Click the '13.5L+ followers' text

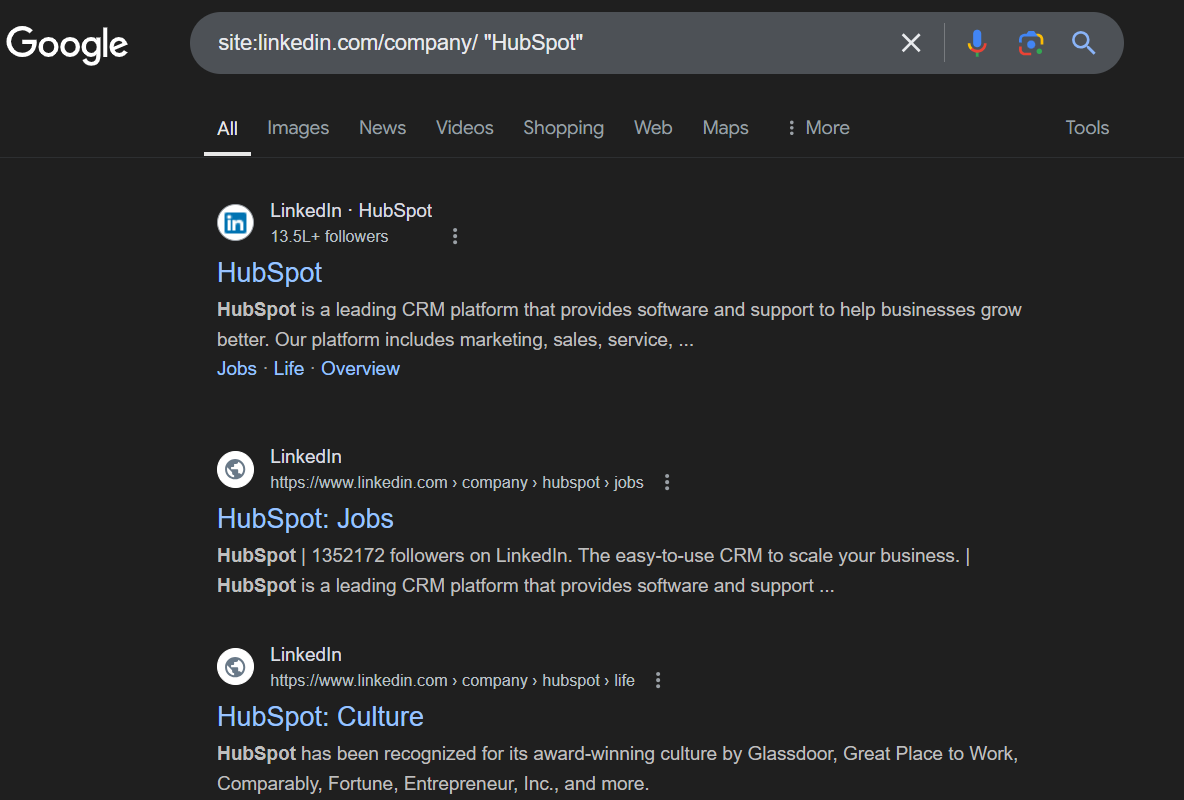329,236
